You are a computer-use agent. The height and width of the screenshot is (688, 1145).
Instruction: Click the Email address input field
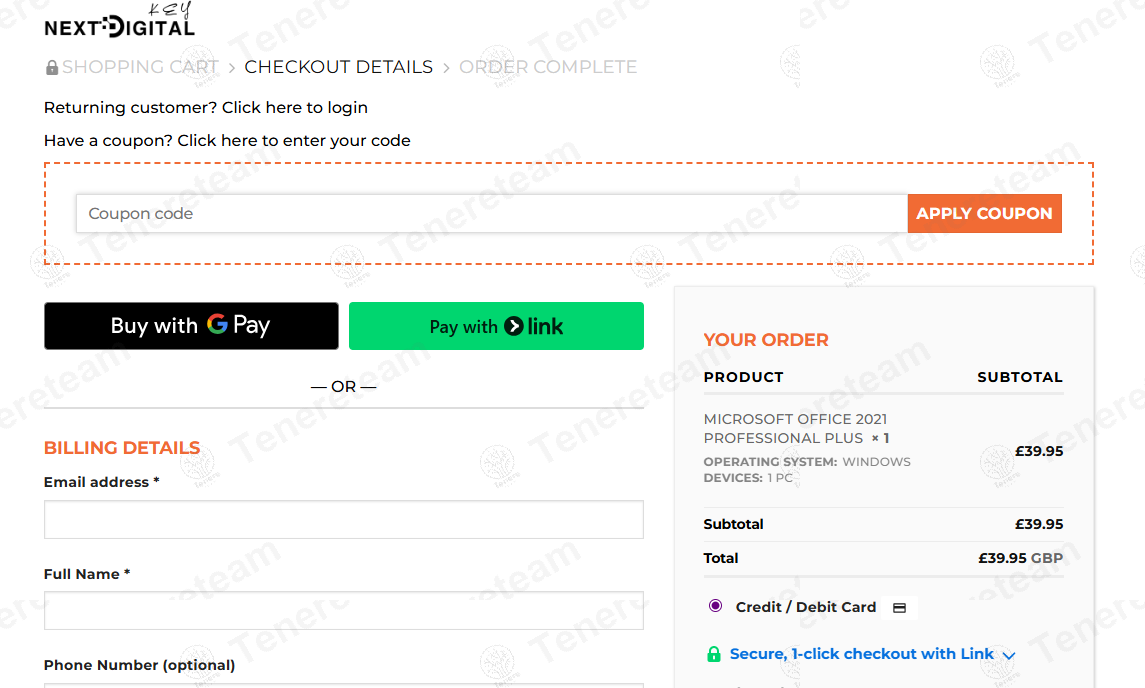[343, 520]
